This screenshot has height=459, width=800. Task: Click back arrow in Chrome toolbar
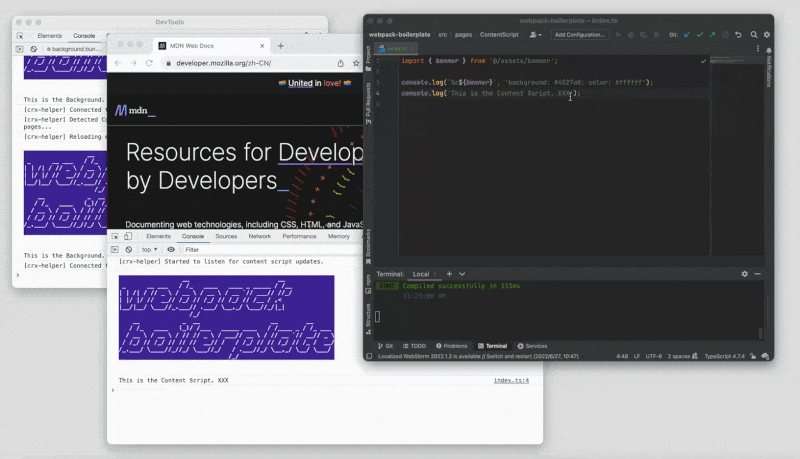tap(118, 63)
